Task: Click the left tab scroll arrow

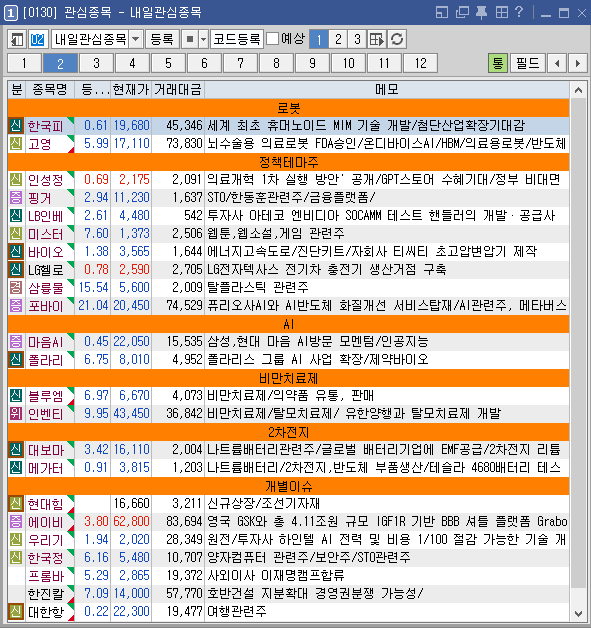Action: click(557, 63)
